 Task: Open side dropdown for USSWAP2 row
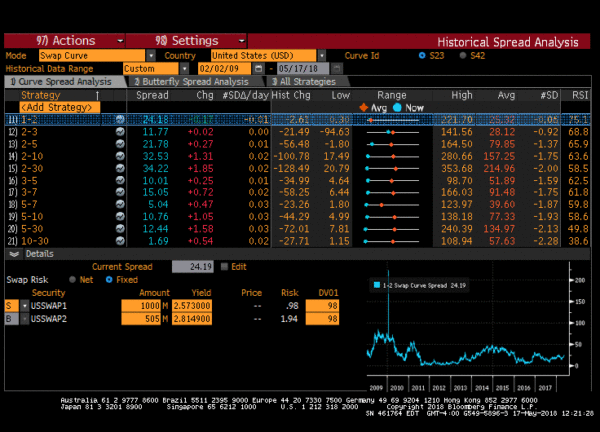coord(25,319)
